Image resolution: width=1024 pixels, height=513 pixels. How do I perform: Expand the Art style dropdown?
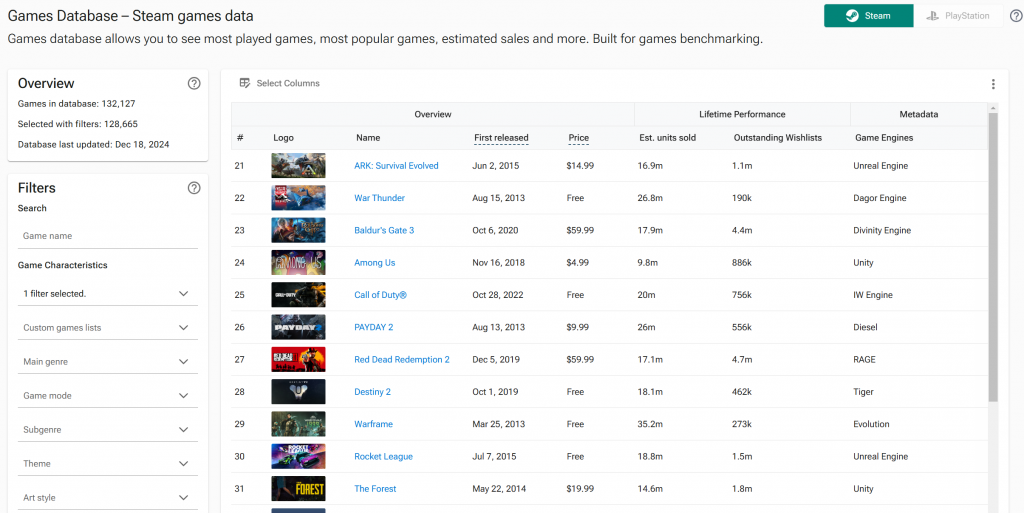pos(108,497)
